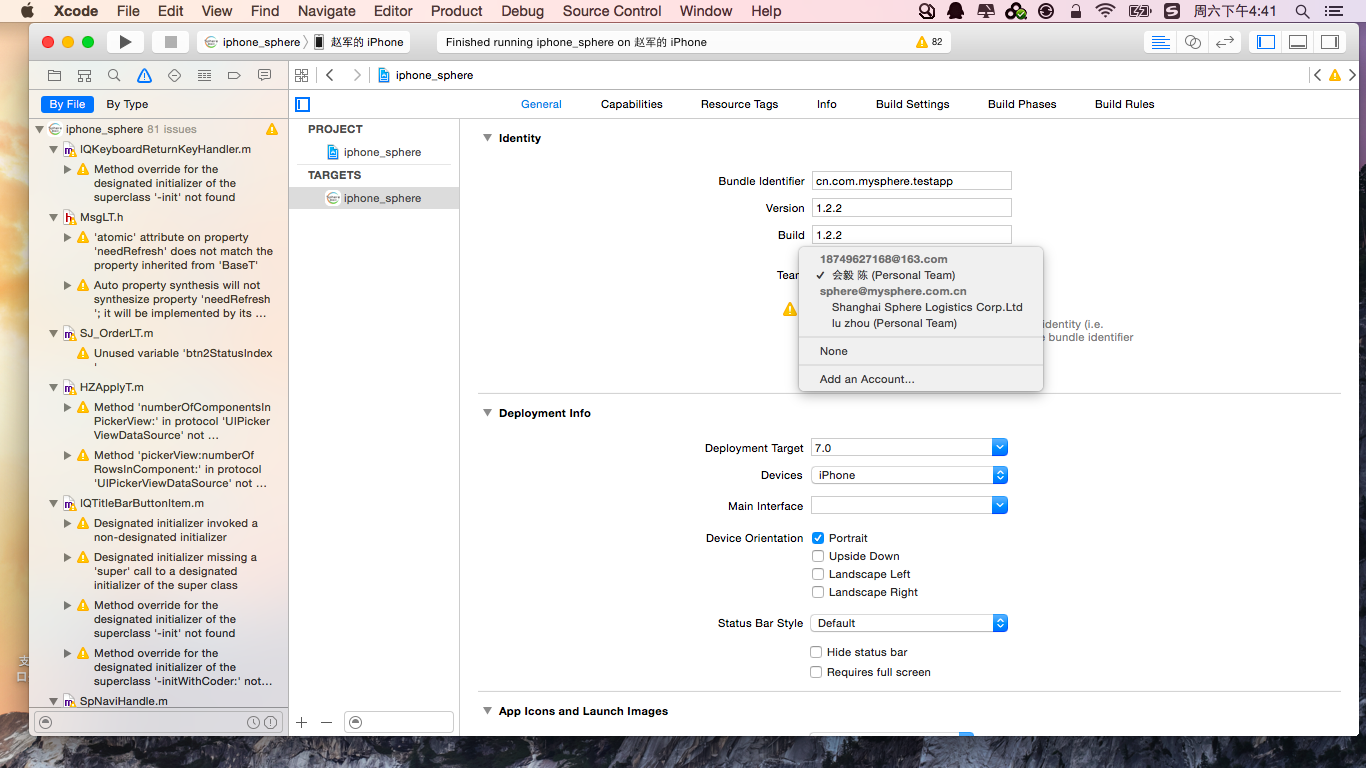1366x768 pixels.
Task: Open the symbol navigator
Action: 85,75
